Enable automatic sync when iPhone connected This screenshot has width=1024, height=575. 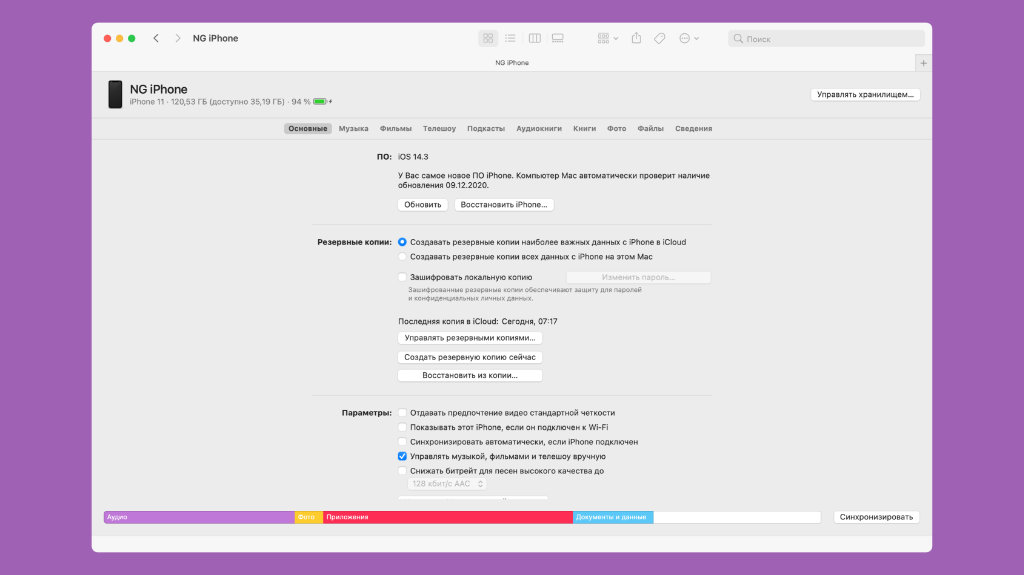pos(402,442)
